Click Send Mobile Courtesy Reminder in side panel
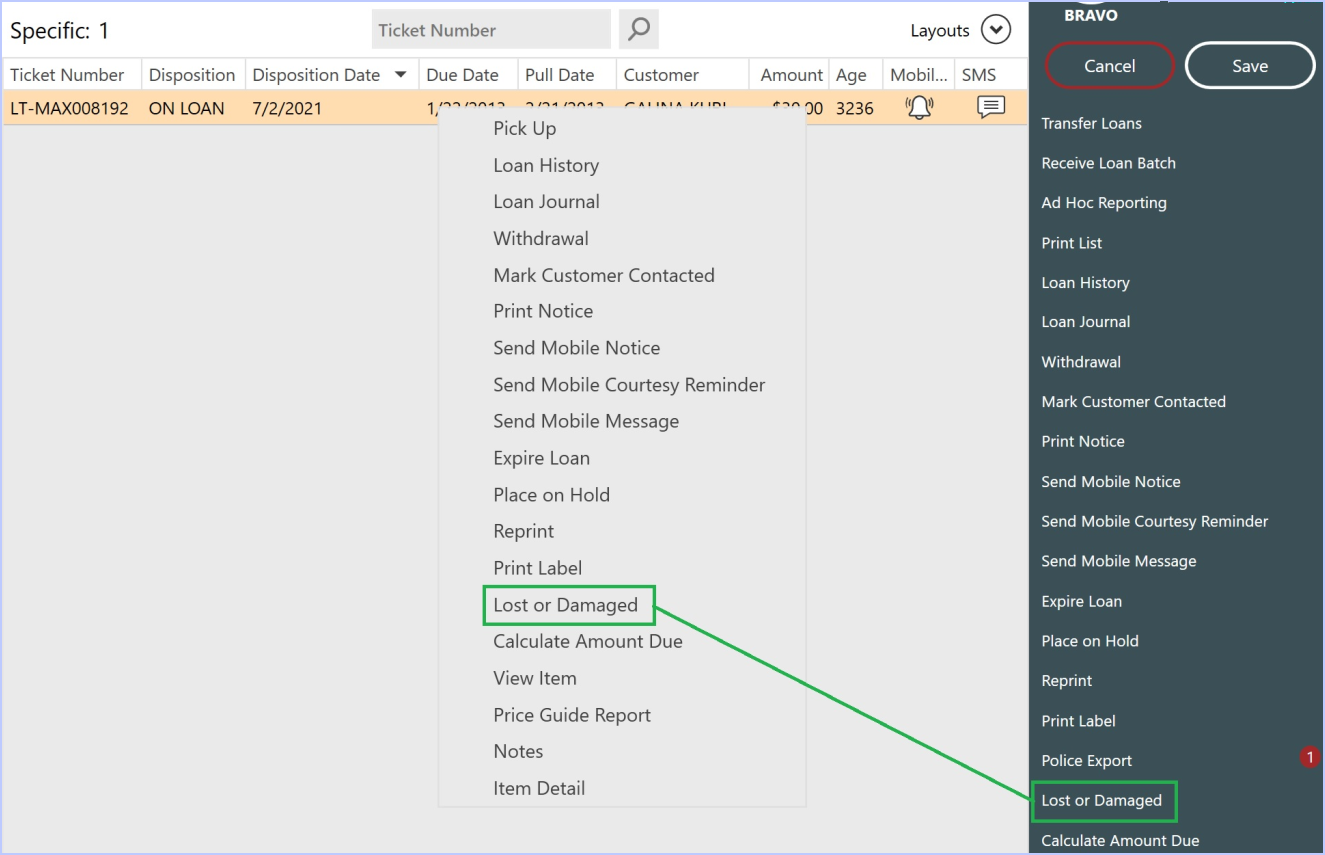The width and height of the screenshot is (1325, 855). point(1155,521)
